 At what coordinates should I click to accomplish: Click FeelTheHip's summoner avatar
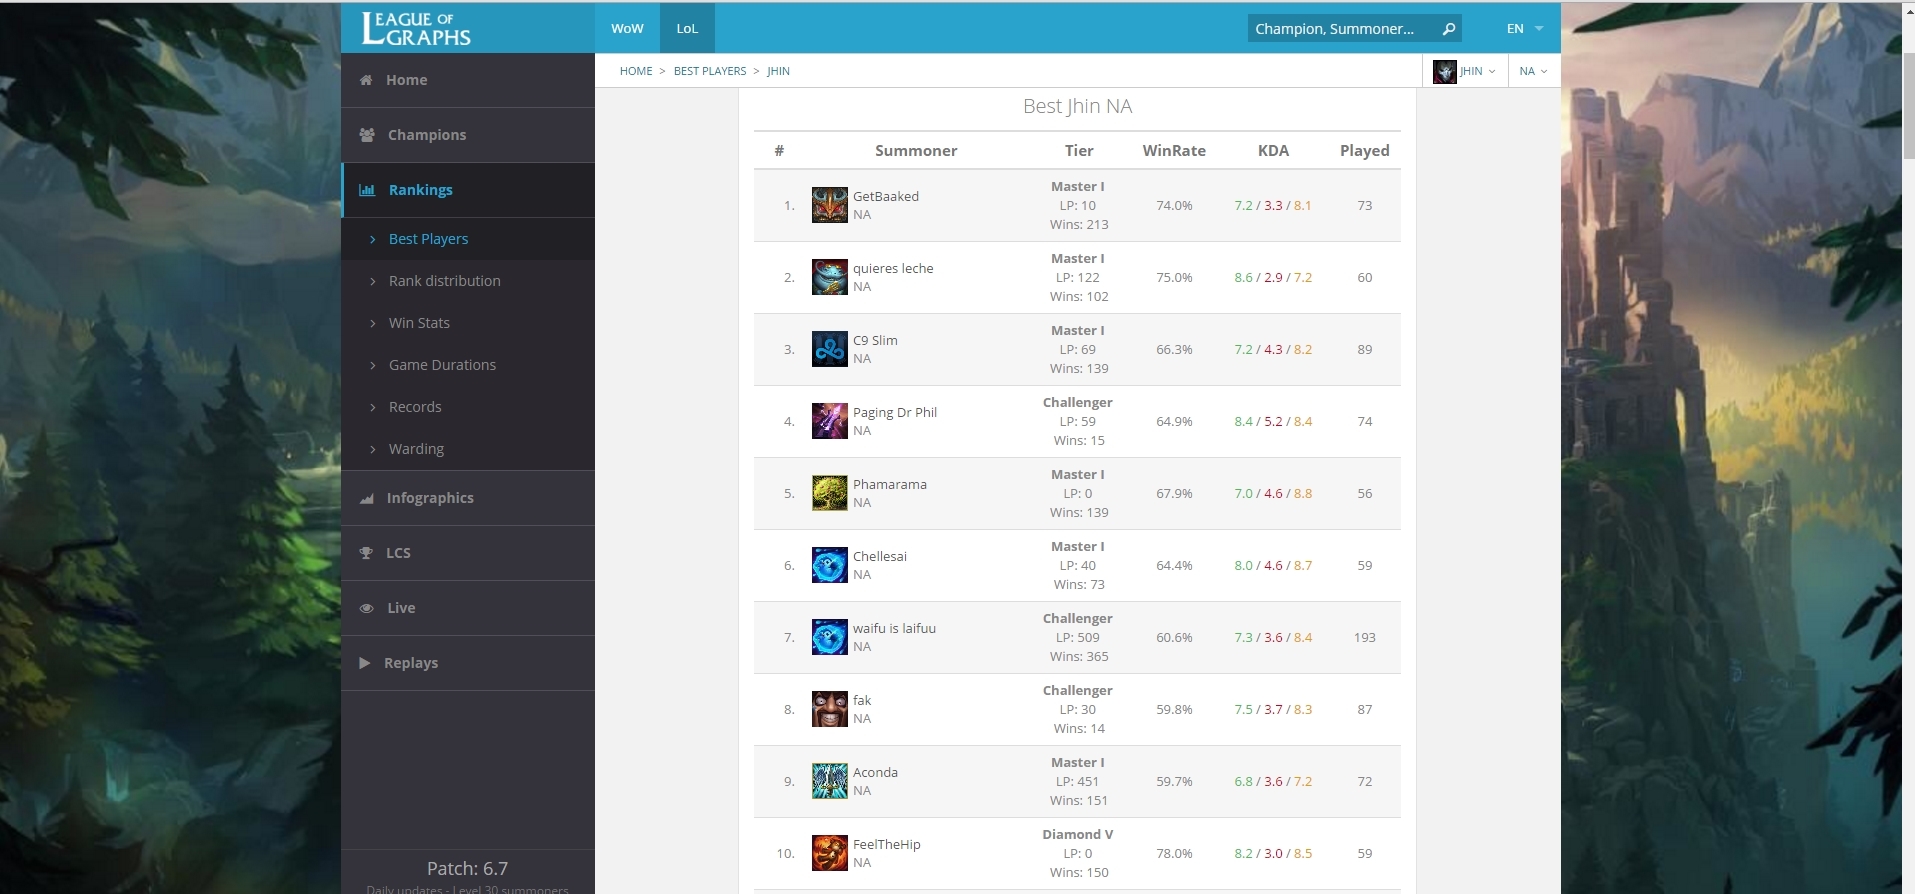829,853
